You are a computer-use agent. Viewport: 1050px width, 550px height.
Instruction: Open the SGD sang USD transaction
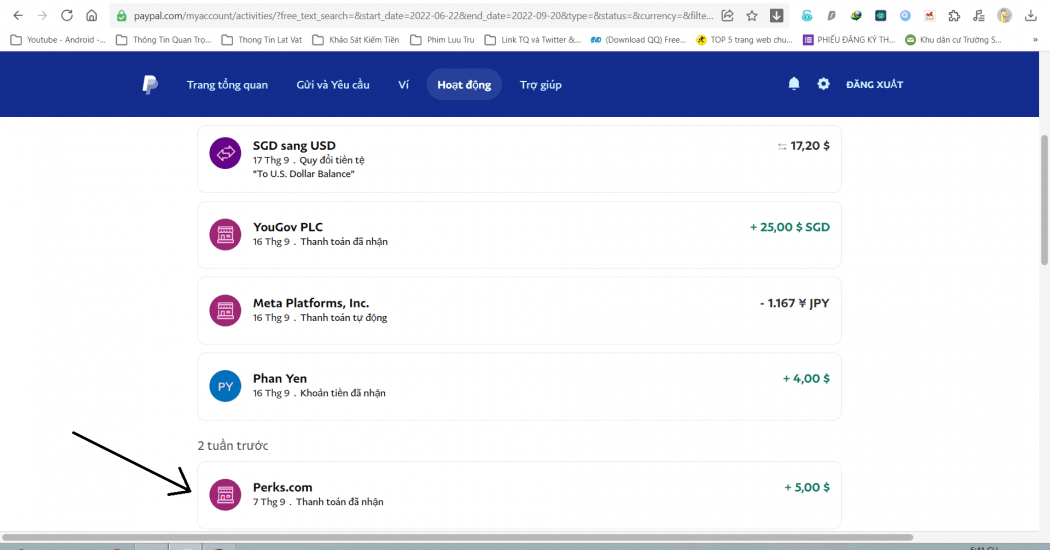[x=519, y=159]
